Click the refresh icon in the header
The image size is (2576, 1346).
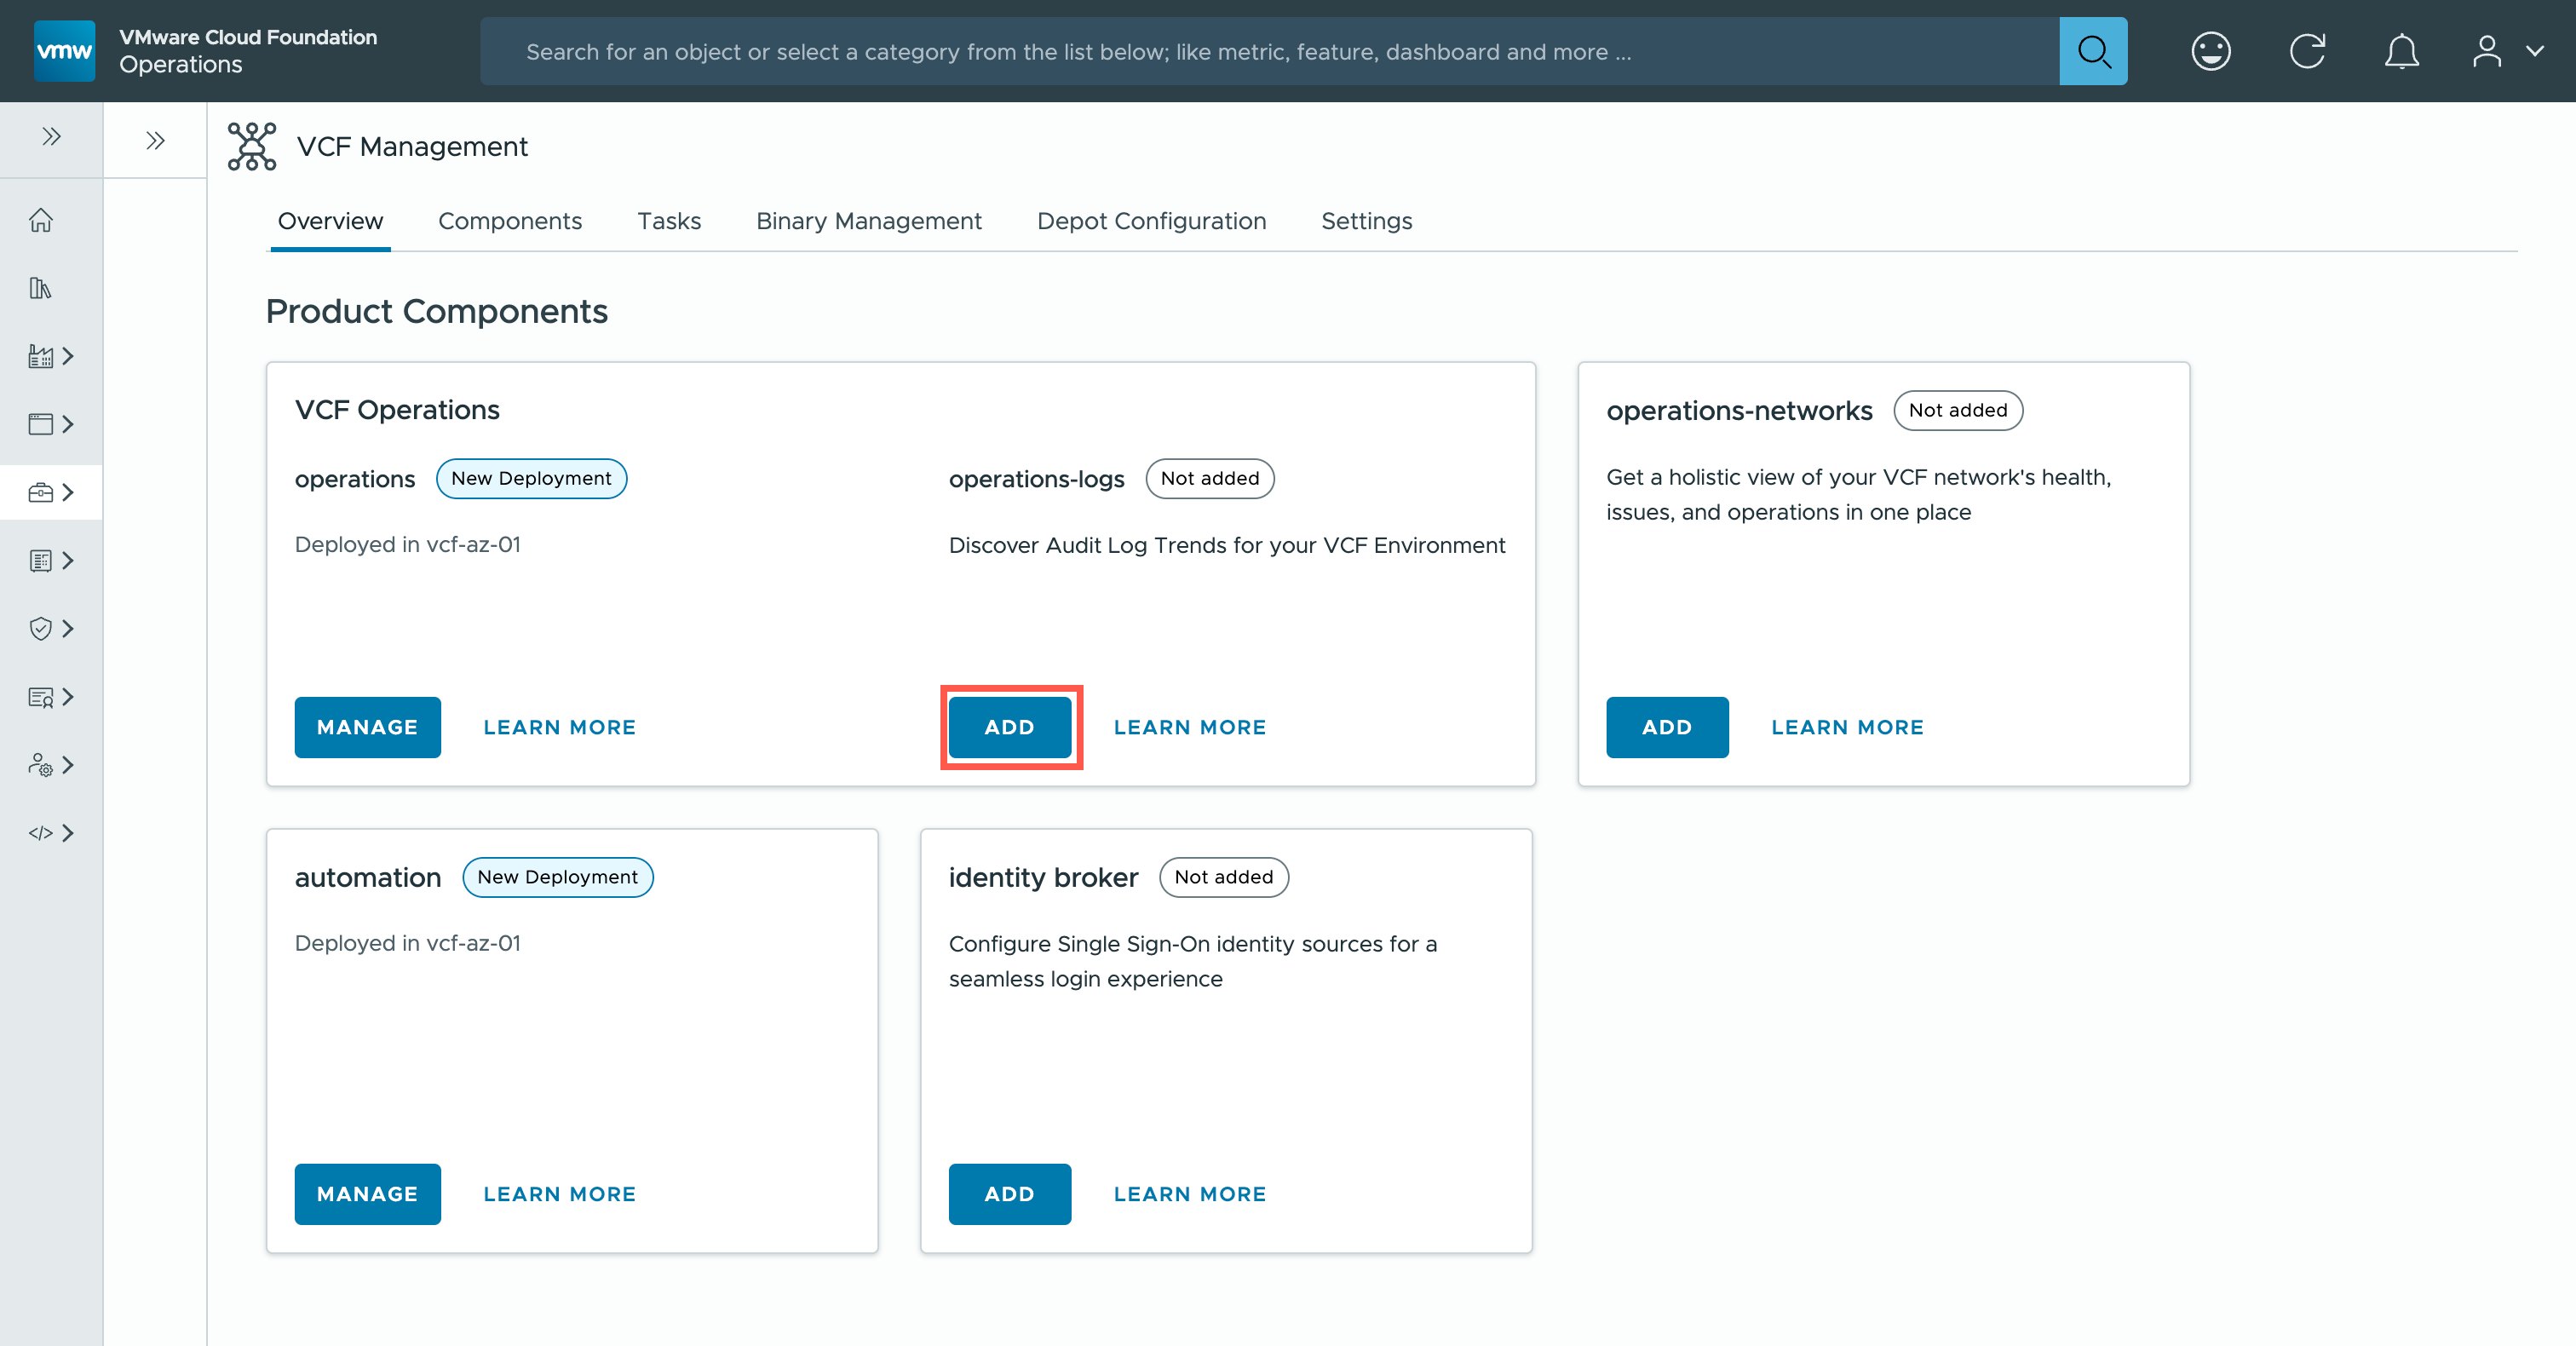[x=2307, y=52]
